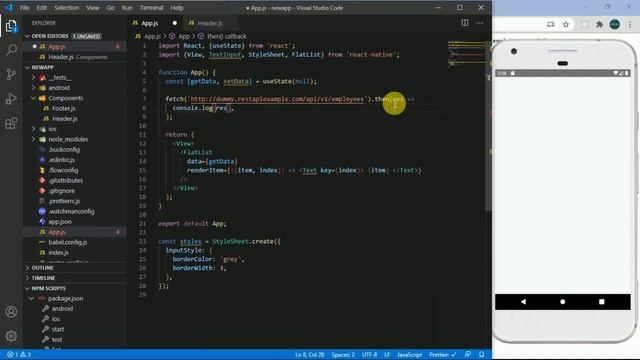This screenshot has height=360, width=640.
Task: Open the Extensions view
Action: (x=11, y=123)
